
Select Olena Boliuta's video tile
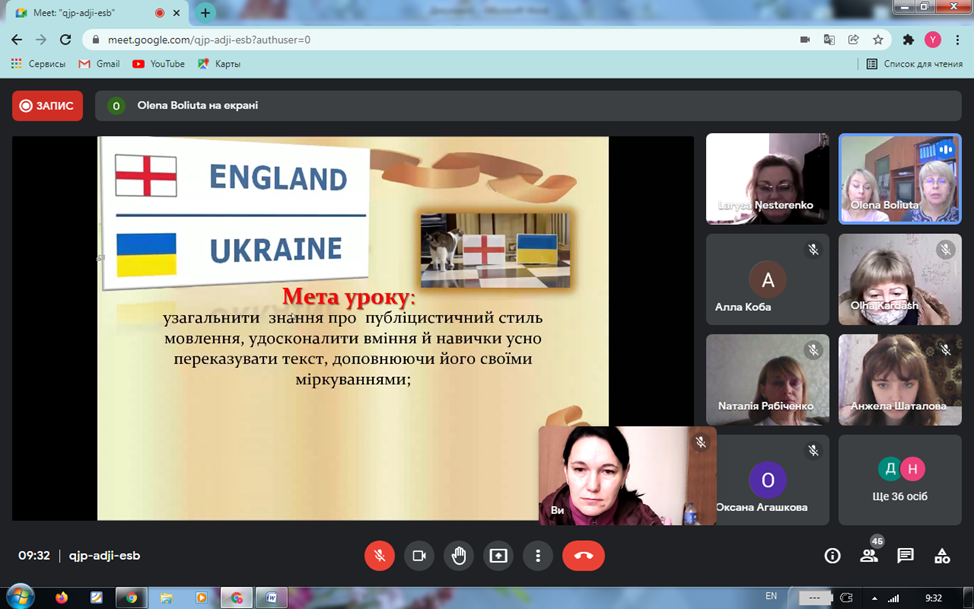click(900, 178)
